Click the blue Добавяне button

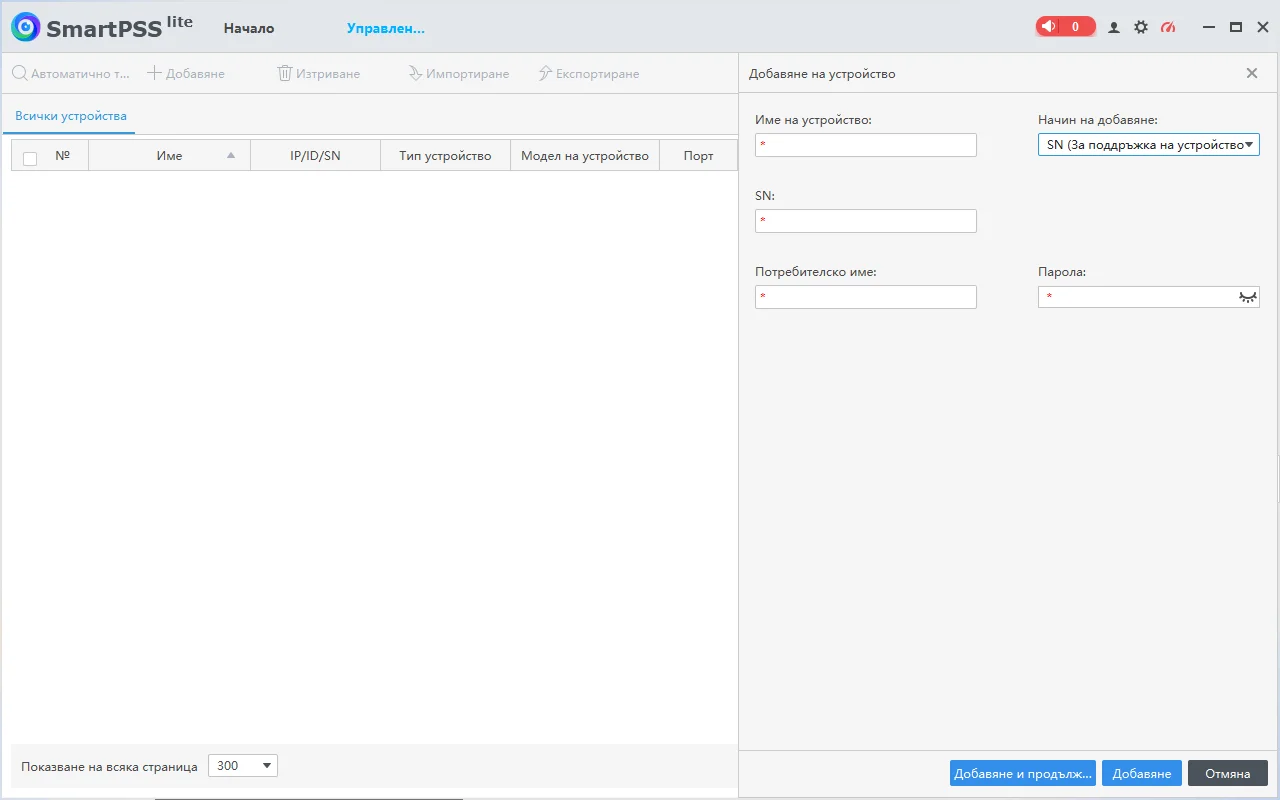1142,773
